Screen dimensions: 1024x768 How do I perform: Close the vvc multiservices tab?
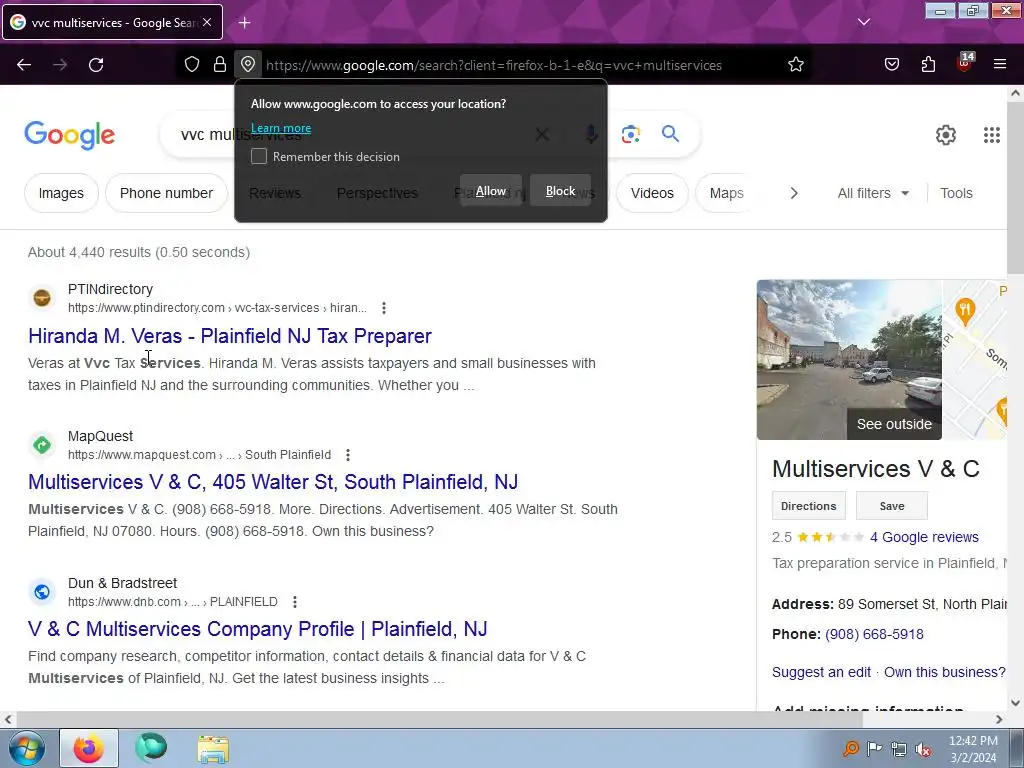click(207, 22)
